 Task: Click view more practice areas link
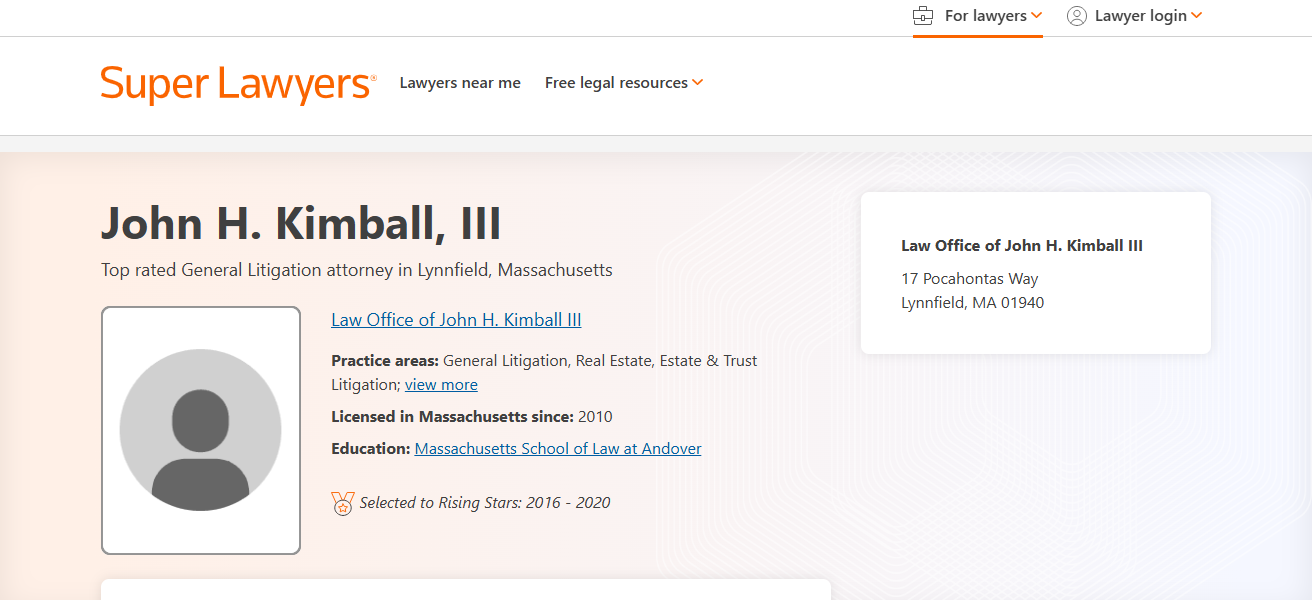tap(441, 385)
